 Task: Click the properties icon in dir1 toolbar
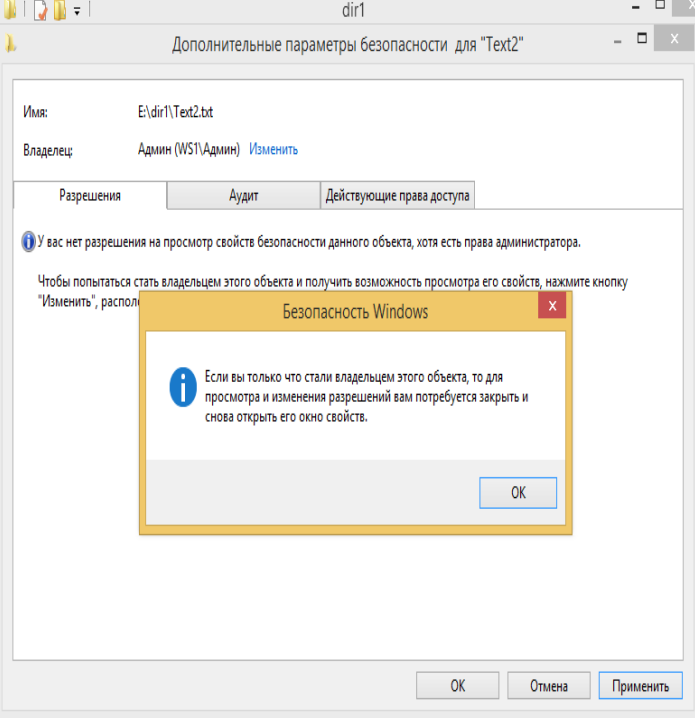point(40,10)
